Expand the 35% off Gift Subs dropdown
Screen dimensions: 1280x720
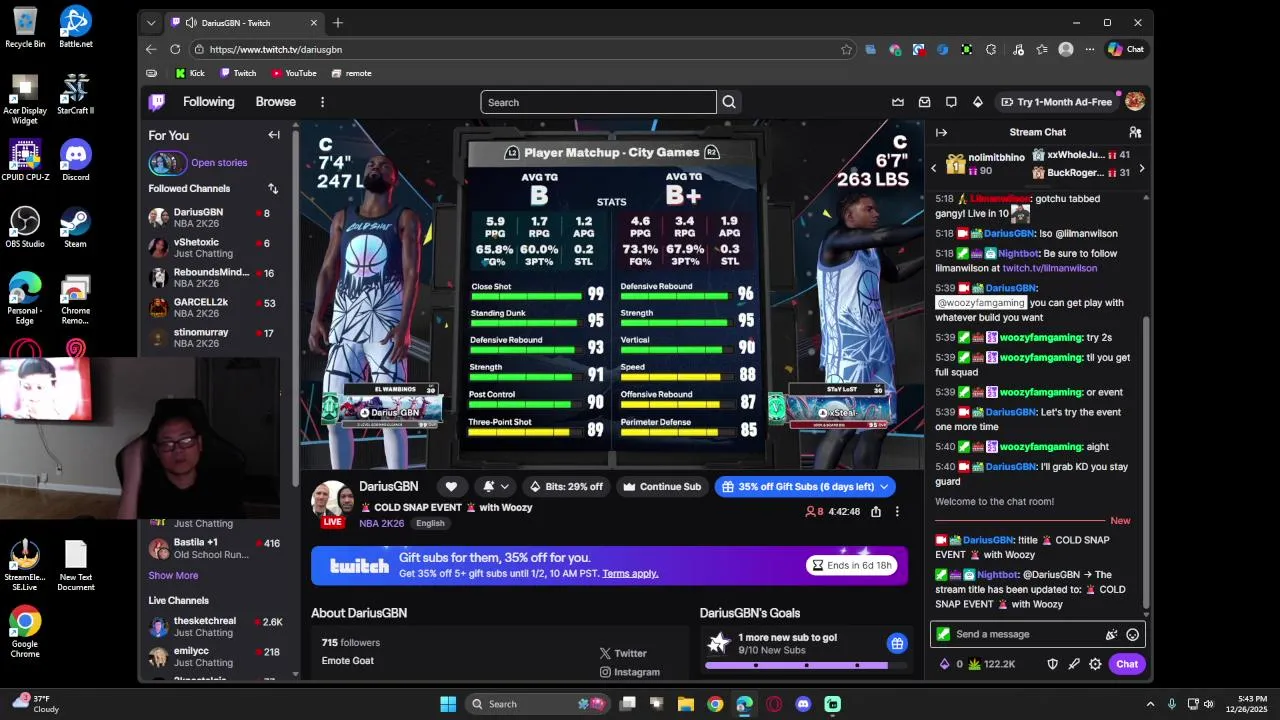(883, 487)
